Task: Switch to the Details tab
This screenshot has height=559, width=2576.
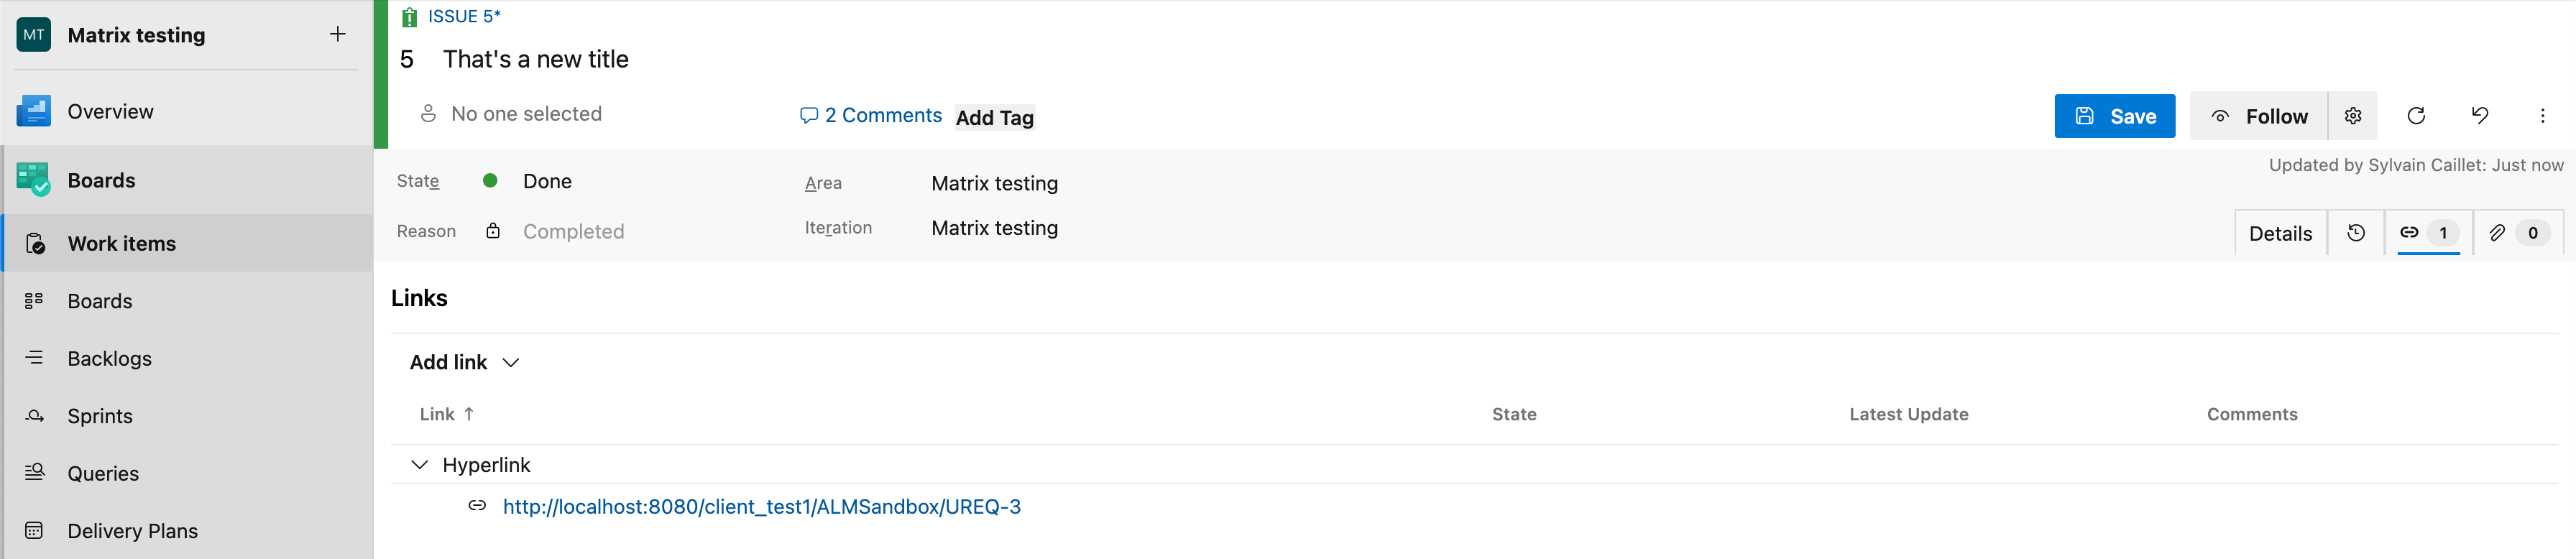Action: point(2280,233)
